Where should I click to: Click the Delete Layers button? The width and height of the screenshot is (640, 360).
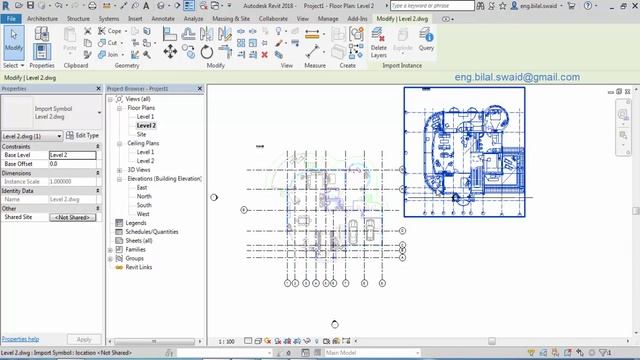pyautogui.click(x=378, y=42)
